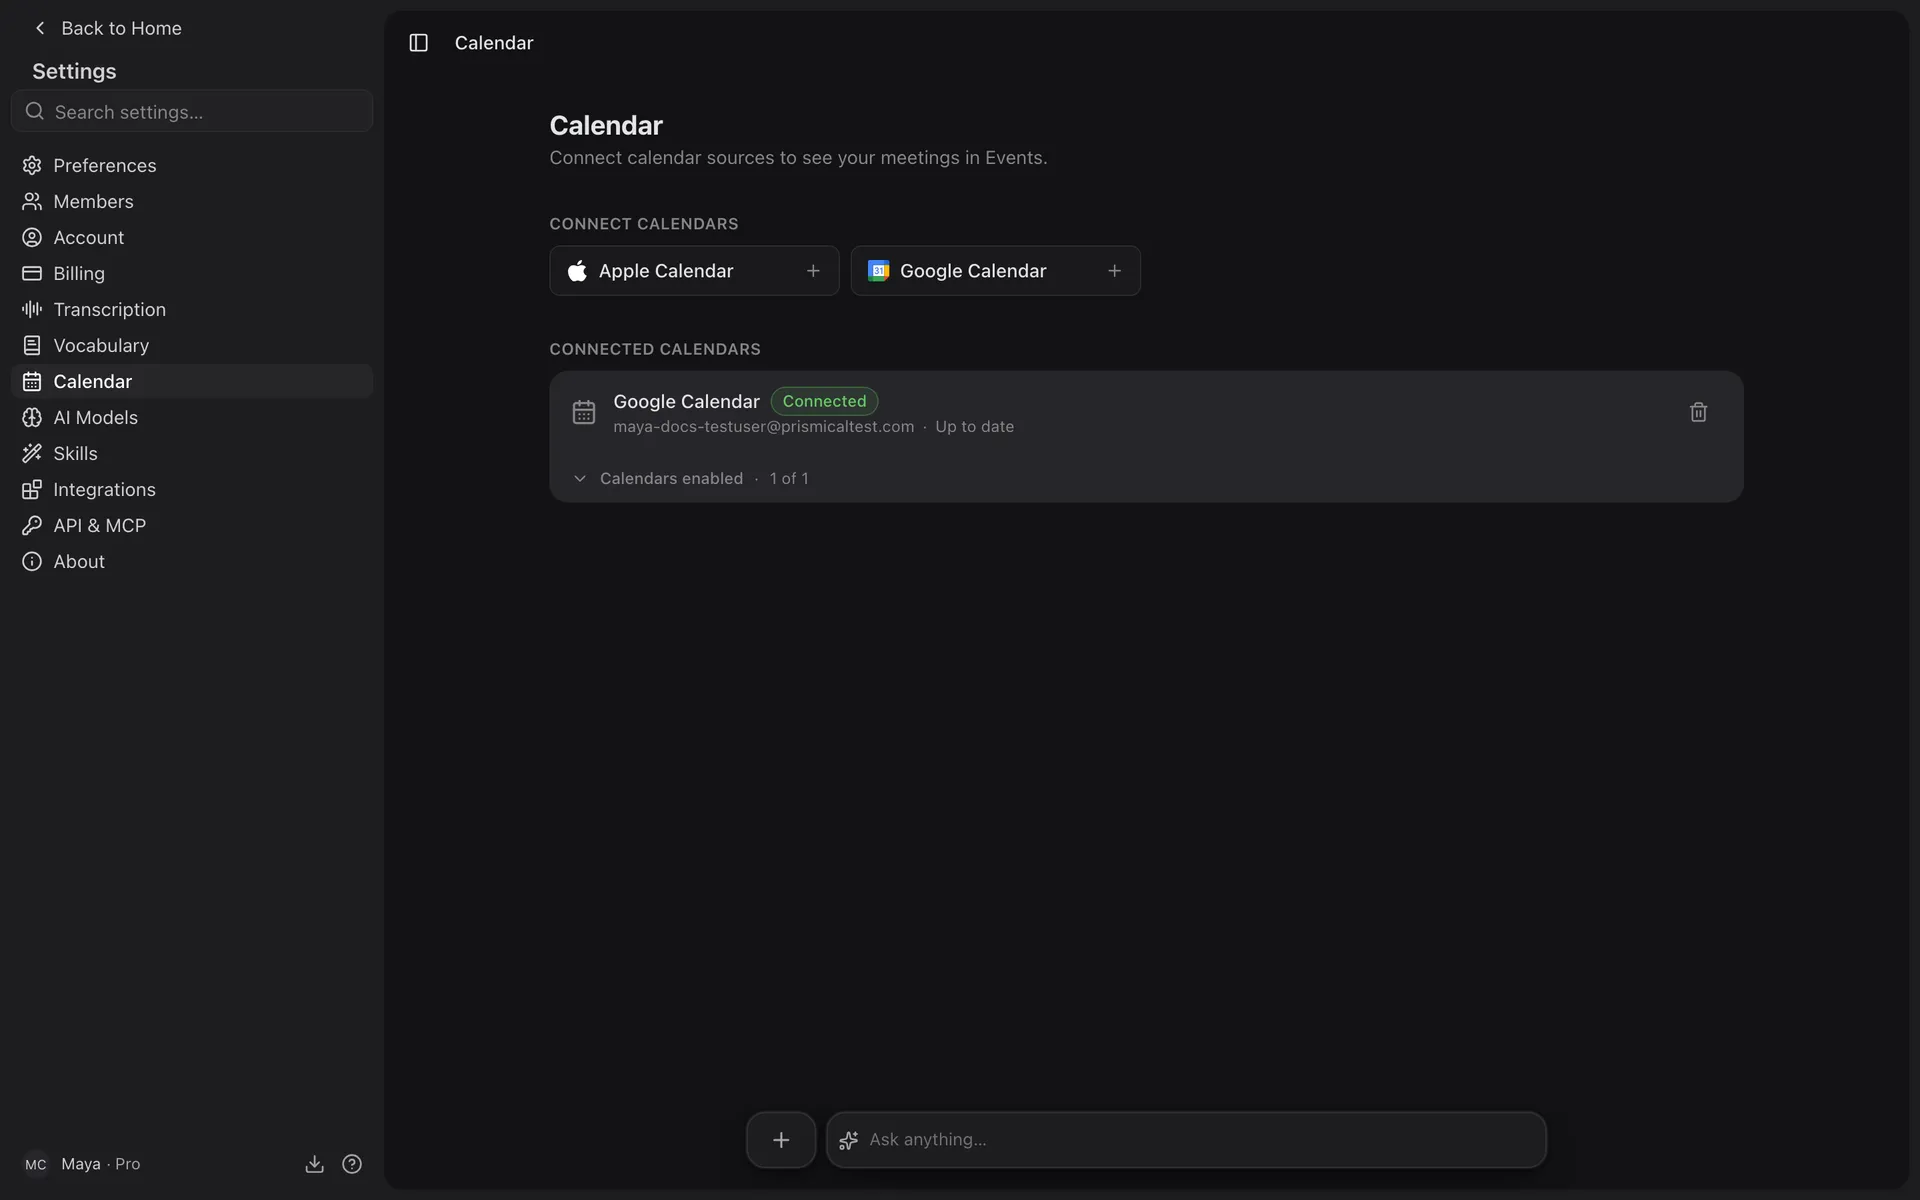Click the Search settings field
The width and height of the screenshot is (1920, 1200).
click(192, 111)
